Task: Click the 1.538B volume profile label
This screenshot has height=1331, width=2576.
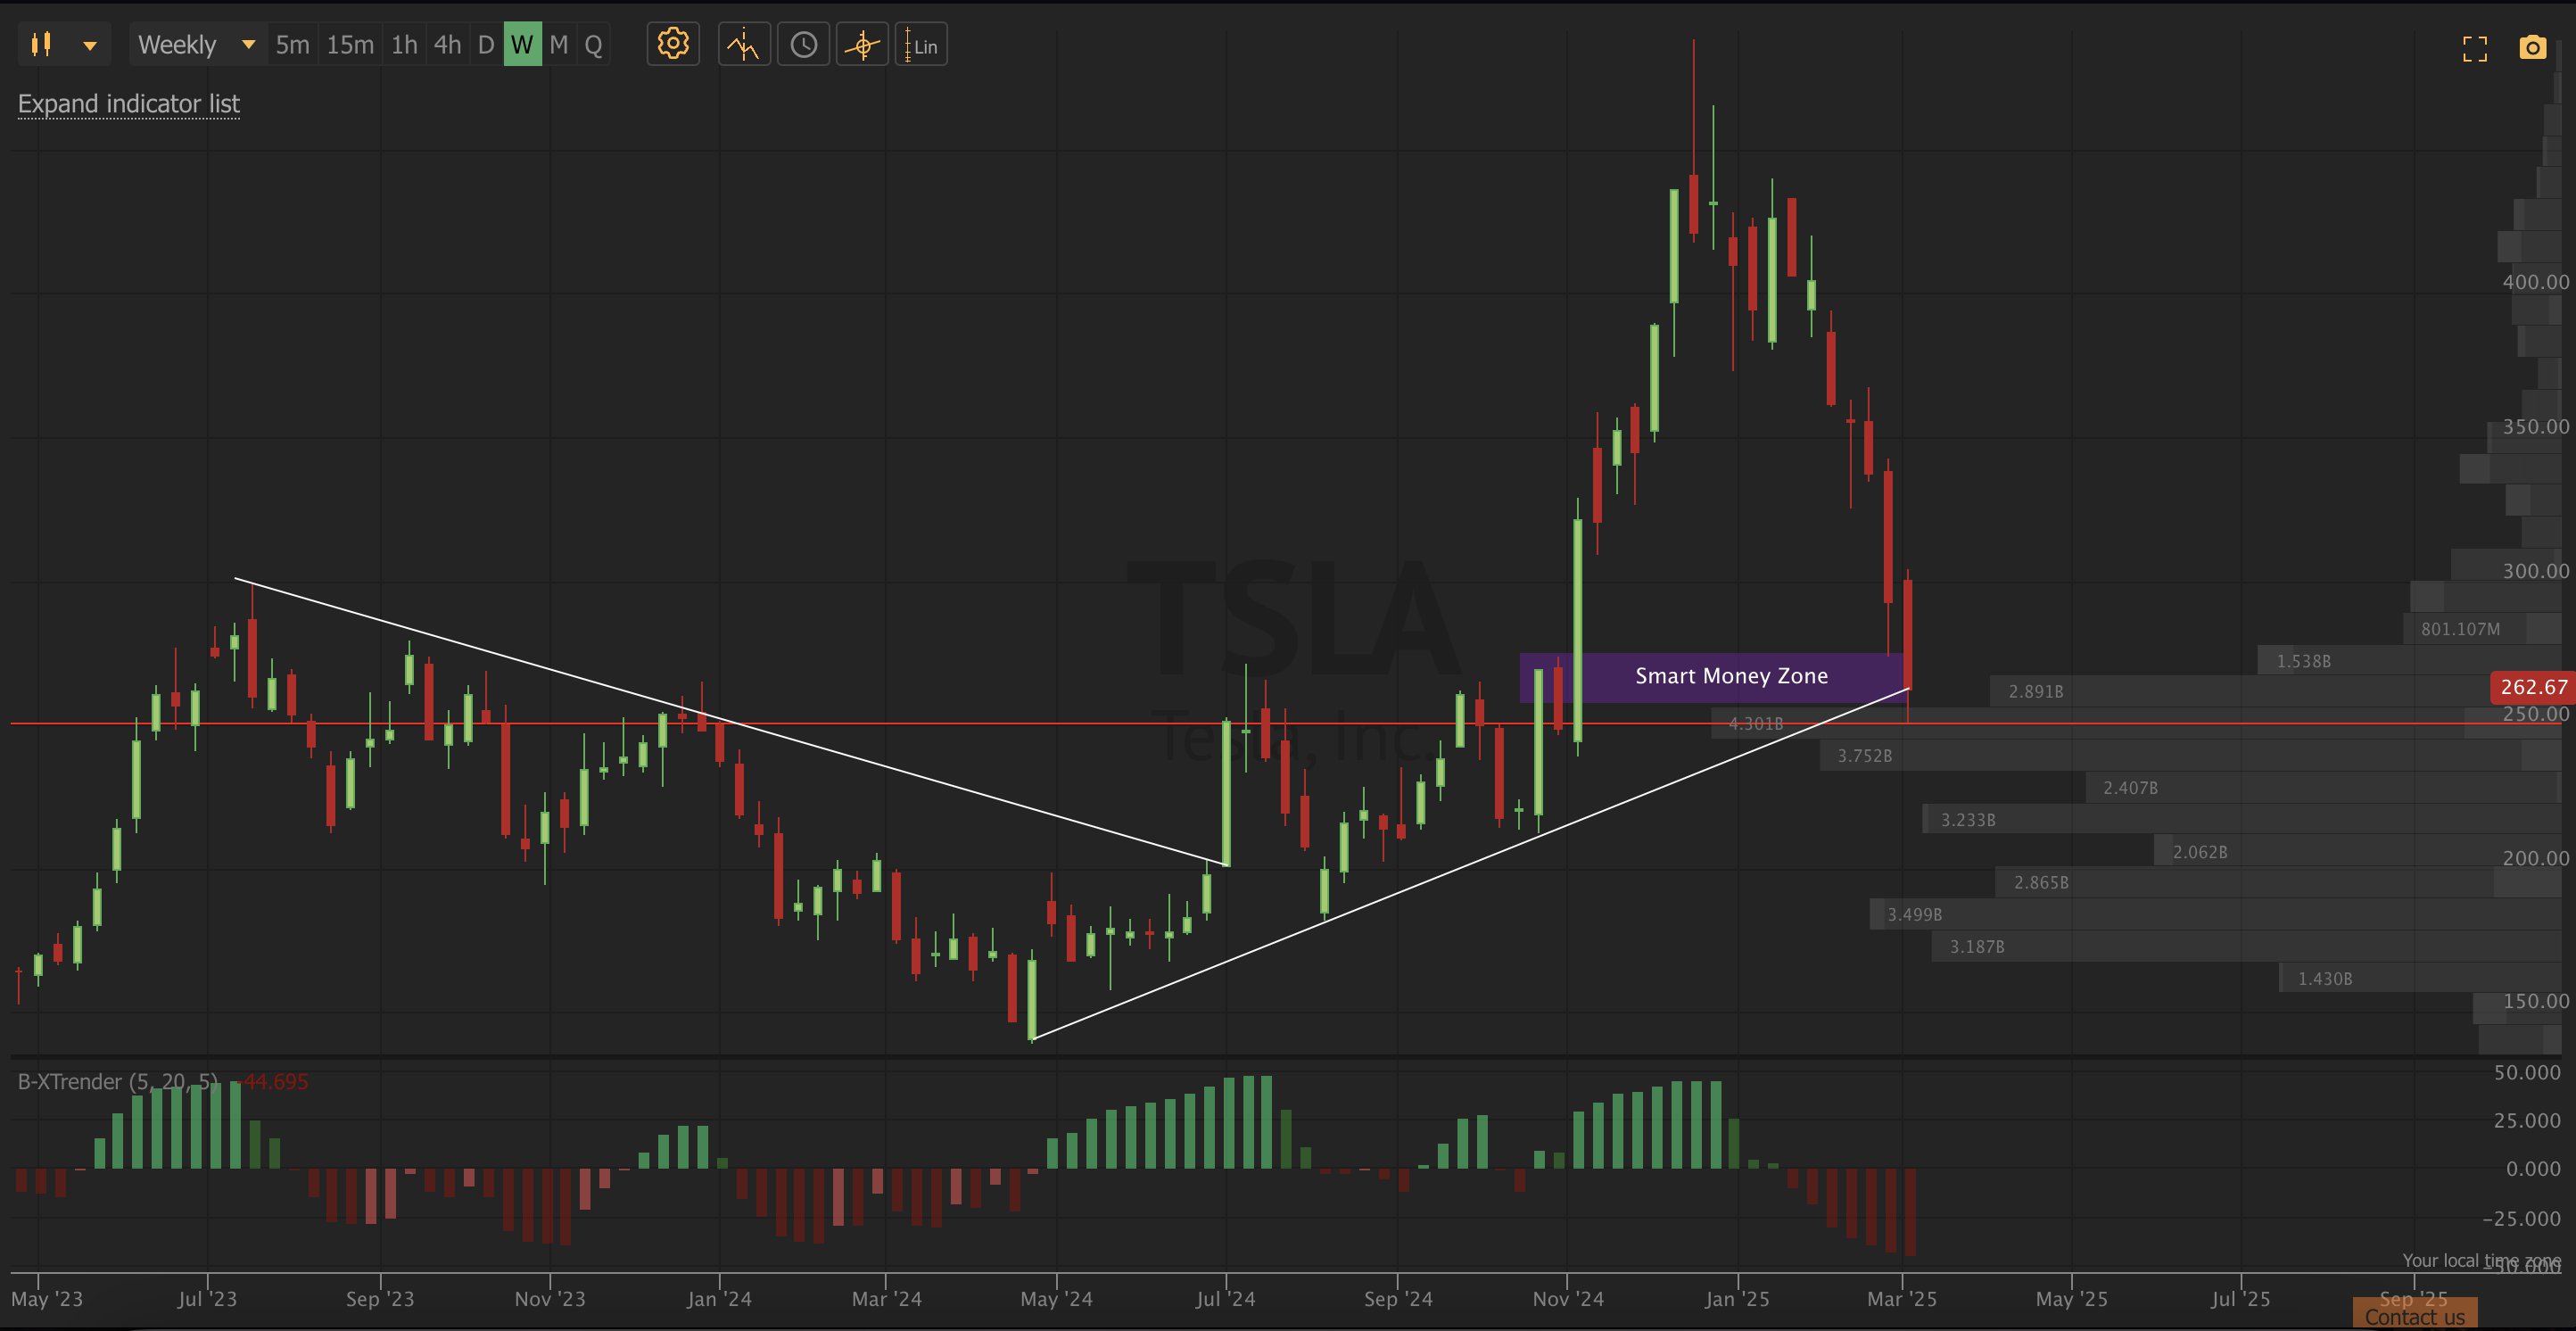Action: coord(2303,661)
